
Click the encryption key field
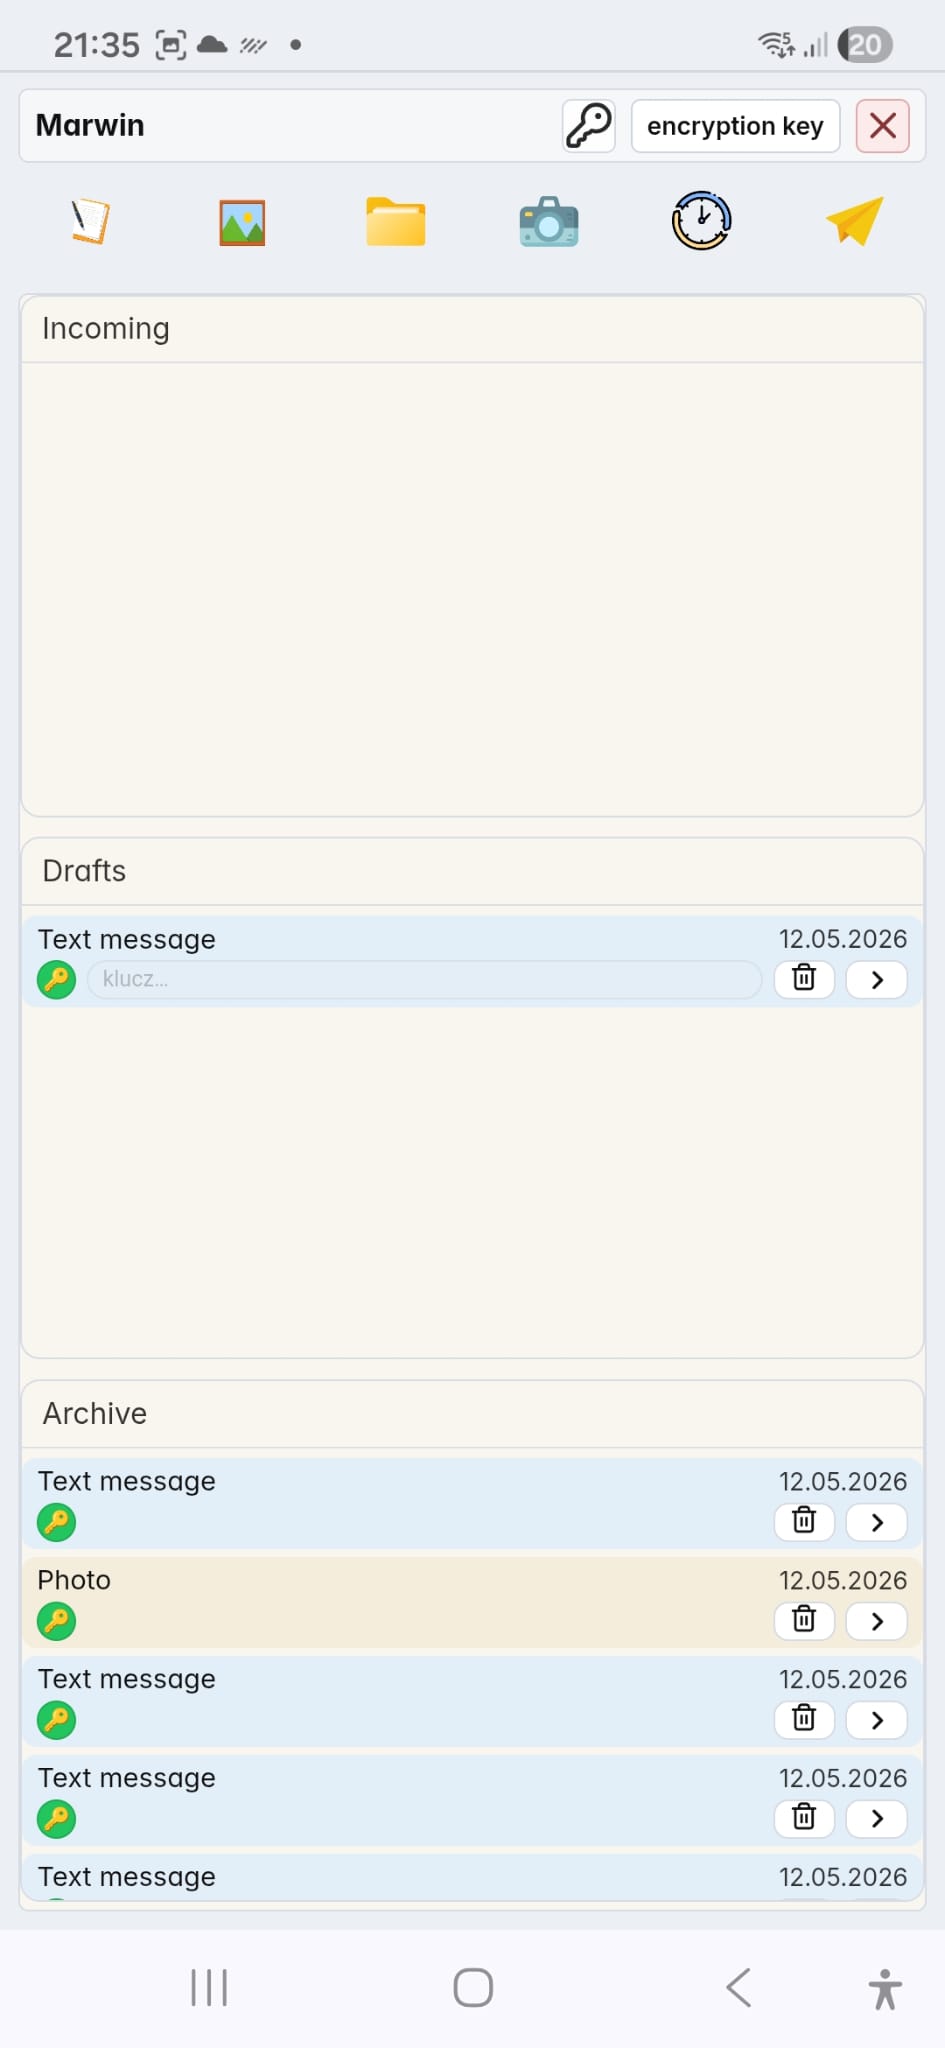pos(735,126)
